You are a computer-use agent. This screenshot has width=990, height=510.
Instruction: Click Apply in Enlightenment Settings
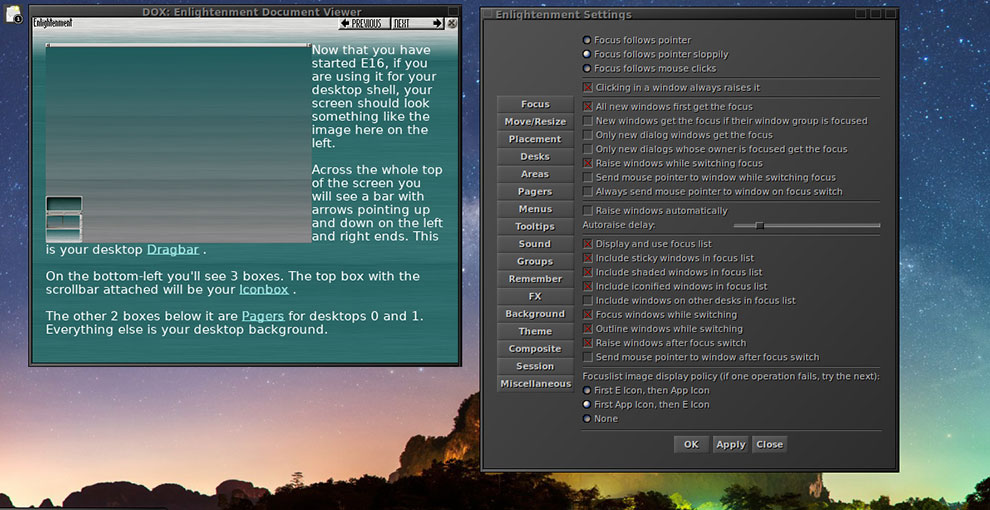[731, 444]
